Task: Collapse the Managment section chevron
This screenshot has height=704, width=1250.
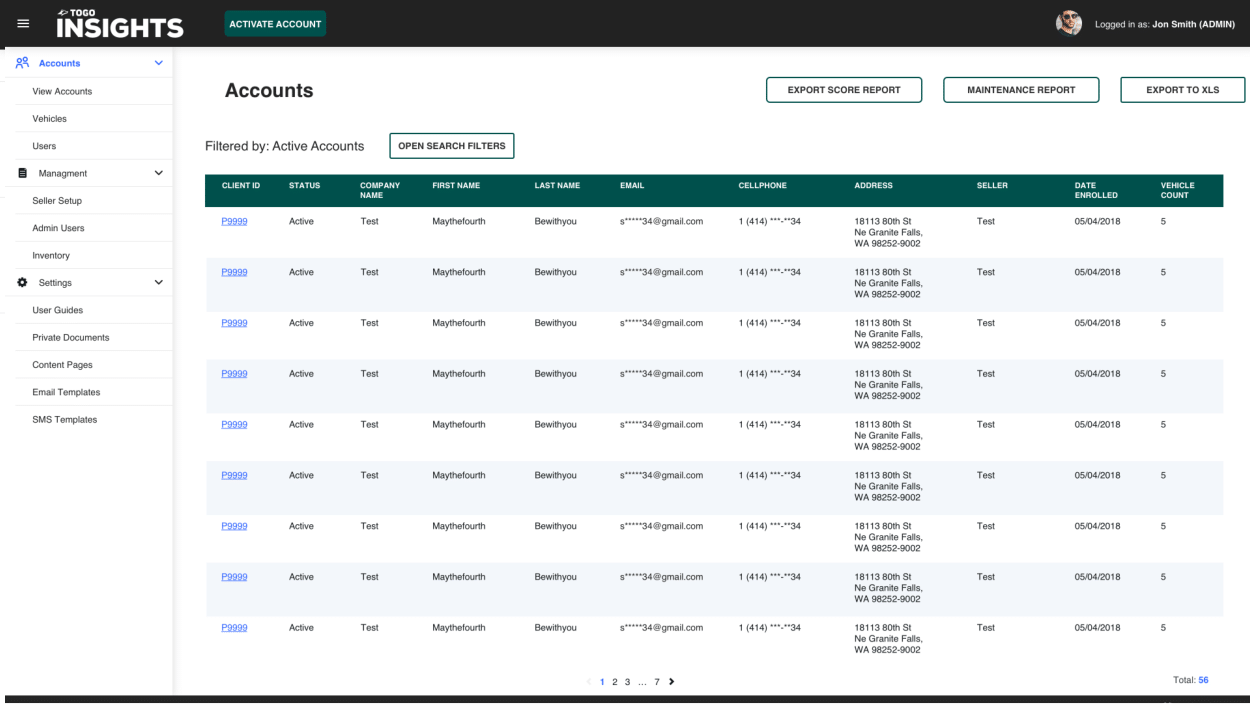Action: tap(158, 173)
